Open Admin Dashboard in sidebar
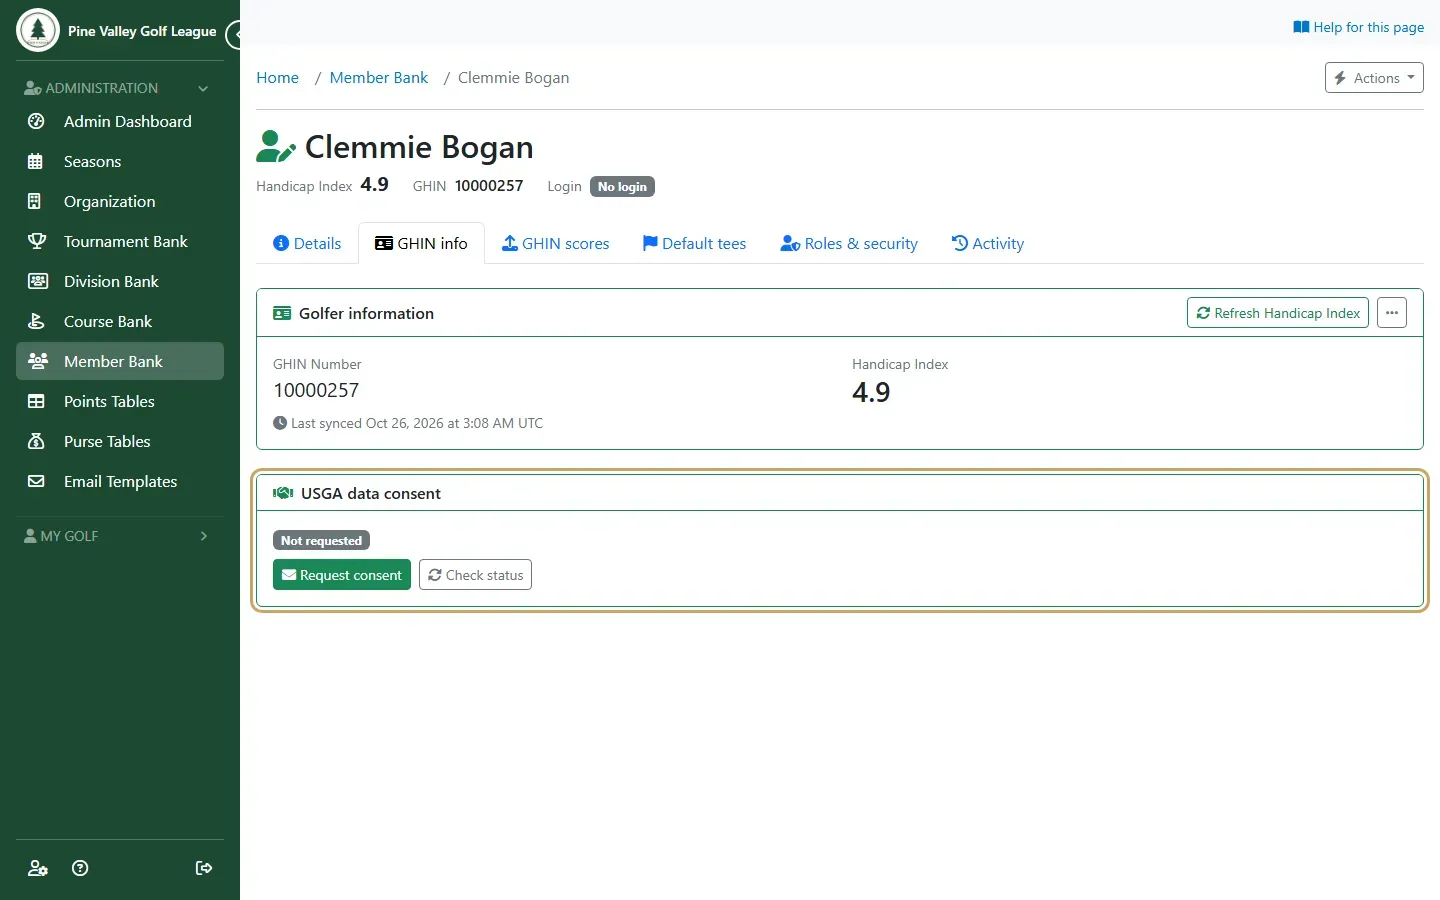 pyautogui.click(x=120, y=121)
